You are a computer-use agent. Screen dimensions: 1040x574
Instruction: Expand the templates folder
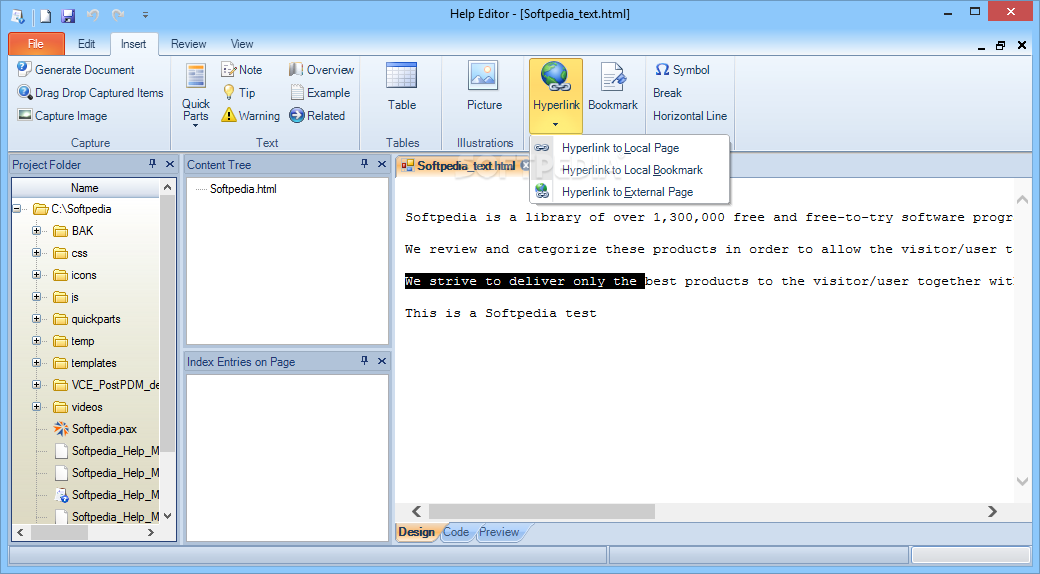tap(36, 363)
